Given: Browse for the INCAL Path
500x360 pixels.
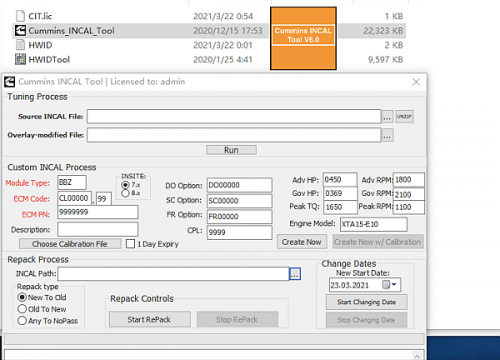Looking at the screenshot, I should (295, 274).
